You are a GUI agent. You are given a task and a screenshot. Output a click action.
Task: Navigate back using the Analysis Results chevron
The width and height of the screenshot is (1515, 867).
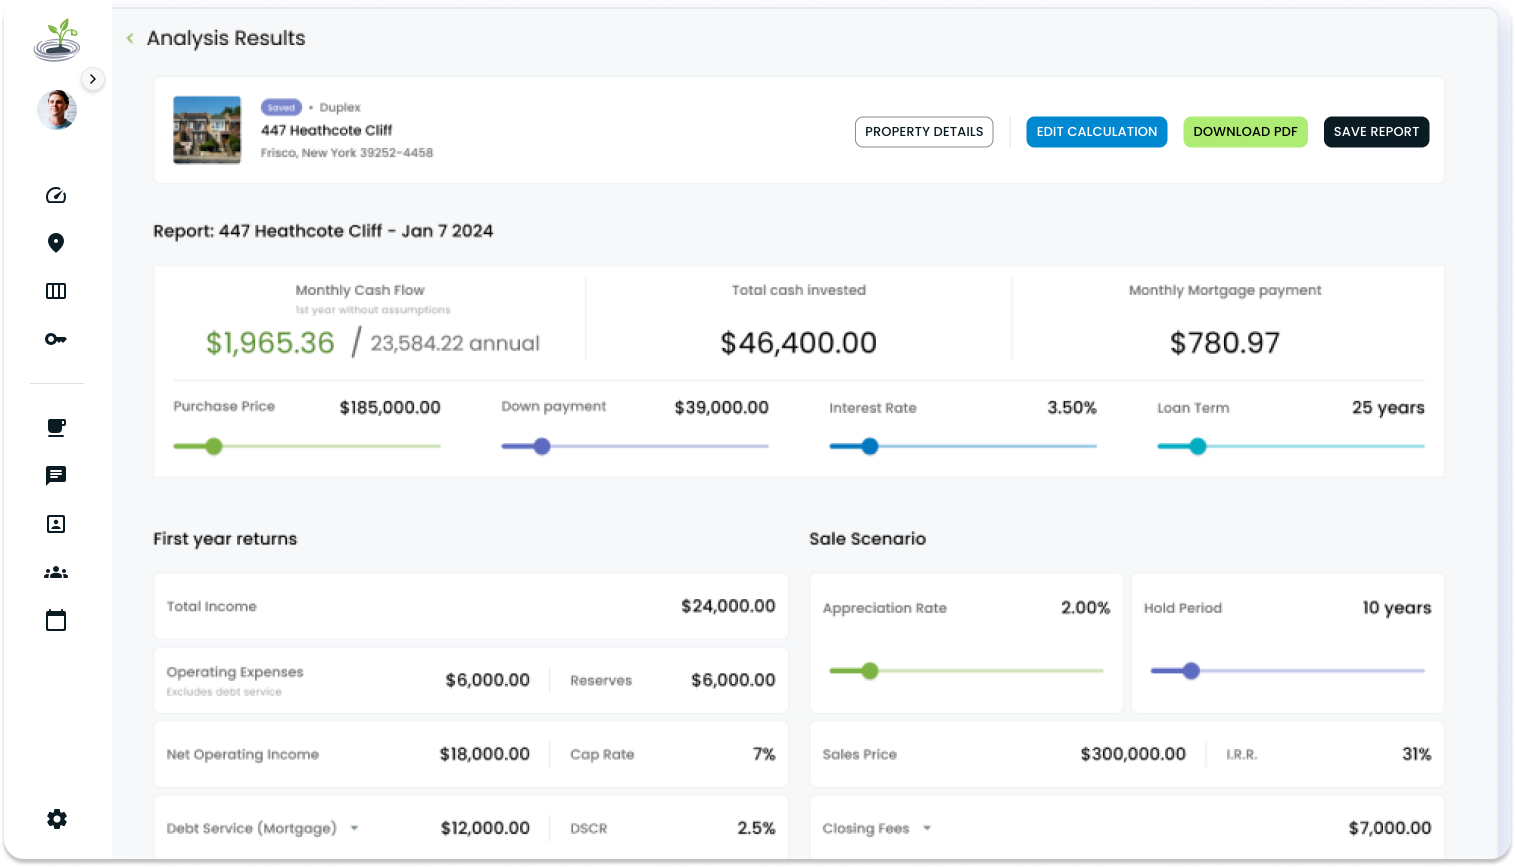click(x=130, y=37)
